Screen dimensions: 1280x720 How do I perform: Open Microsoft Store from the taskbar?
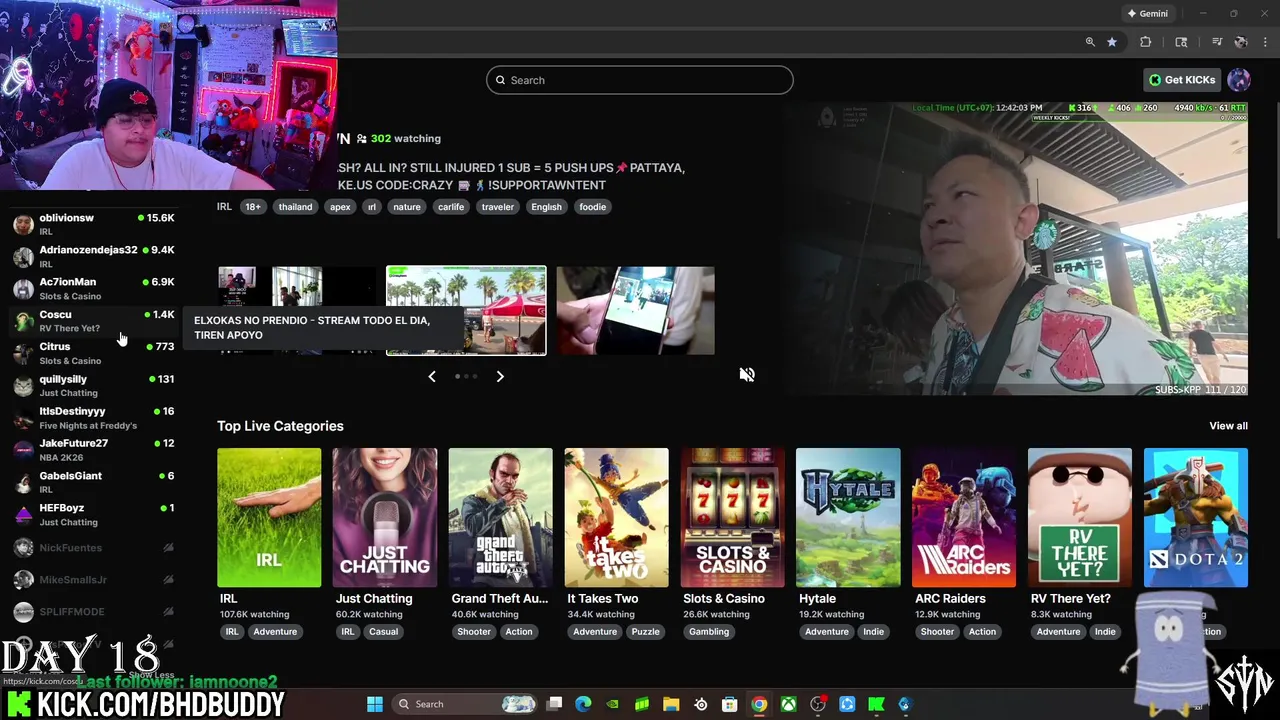coord(730,704)
